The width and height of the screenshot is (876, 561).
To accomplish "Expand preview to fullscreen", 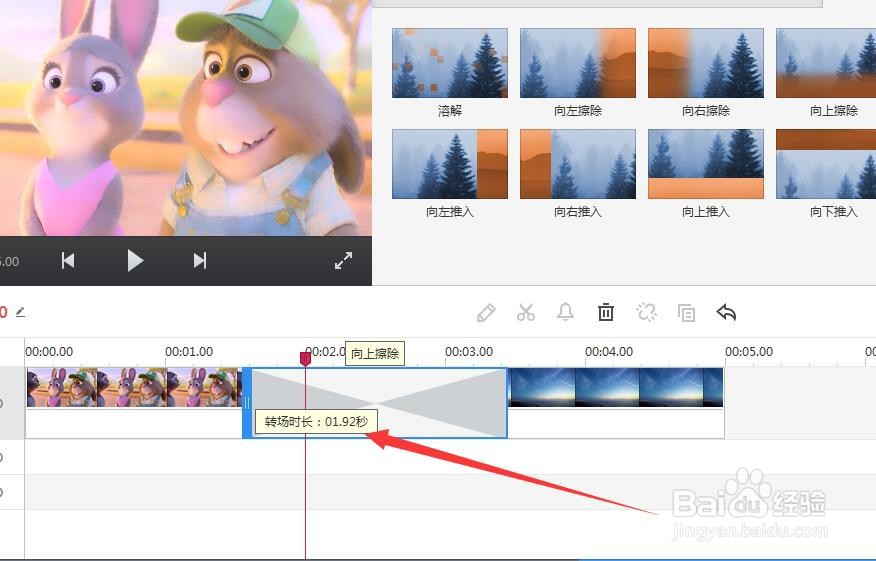I will [343, 260].
